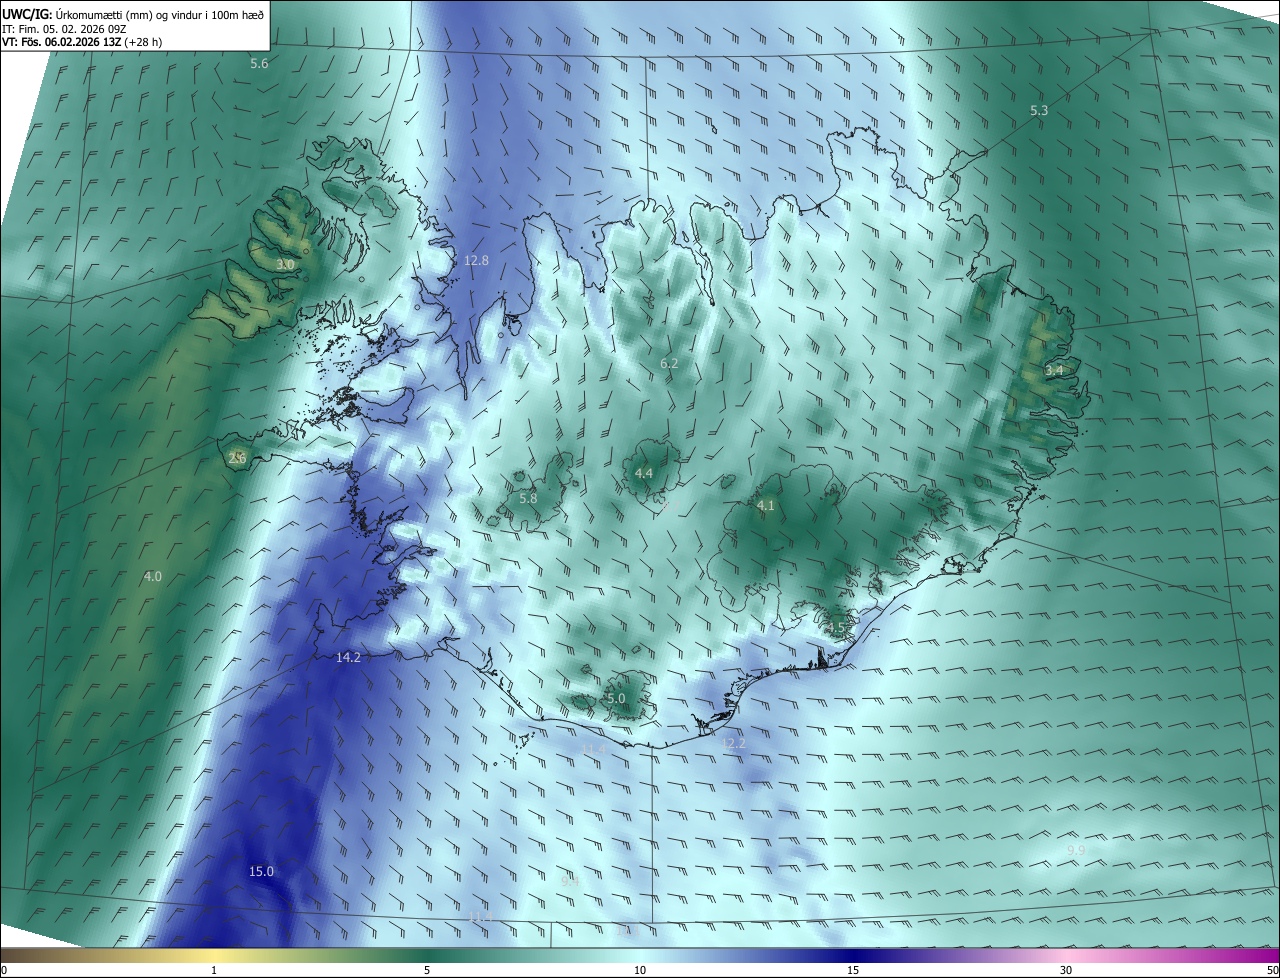Viewport: 1280px width, 978px height.
Task: Click the 5.3 value label on the map
Action: click(1039, 110)
